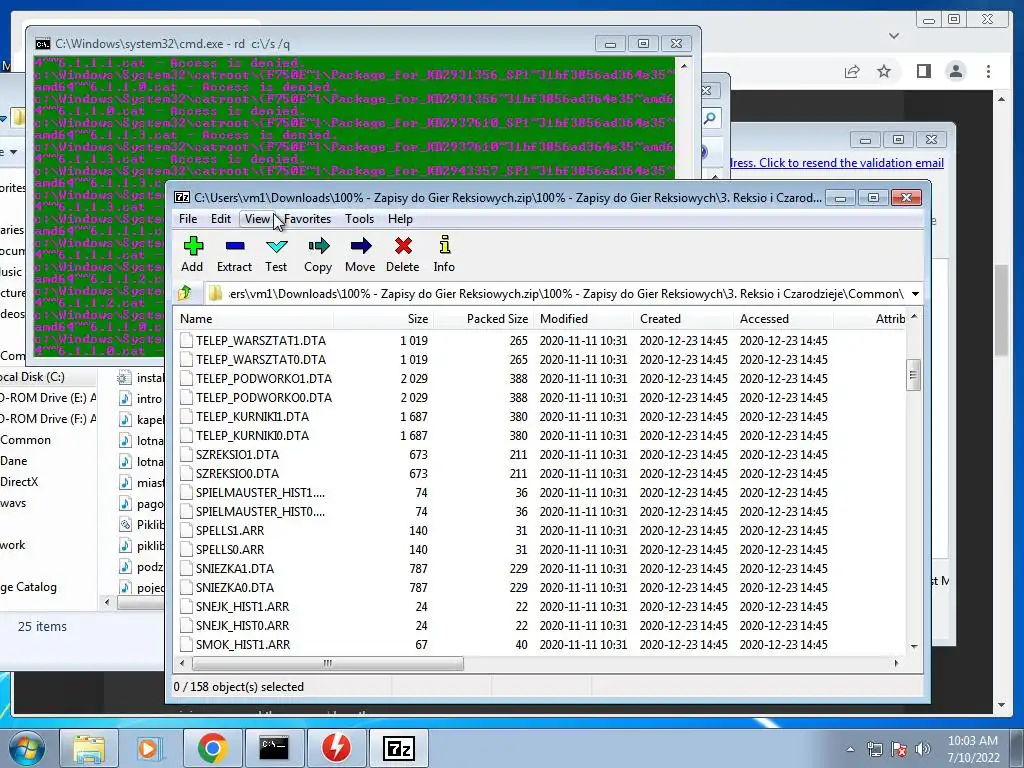
Task: Click the 7-Zip horizontal scrollbar thumb
Action: pos(328,664)
